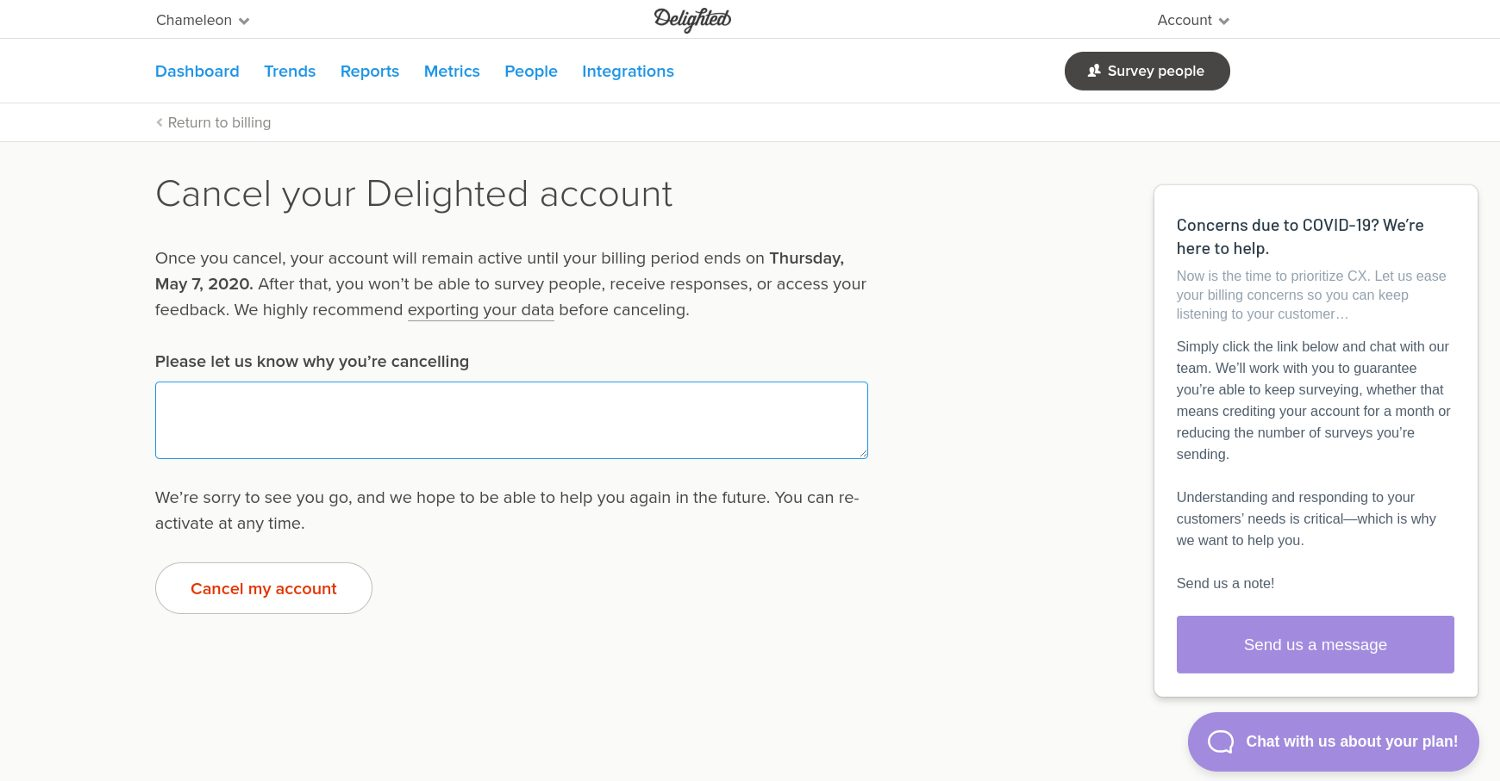The image size is (1500, 781).
Task: Open the Trends section
Action: coord(290,71)
